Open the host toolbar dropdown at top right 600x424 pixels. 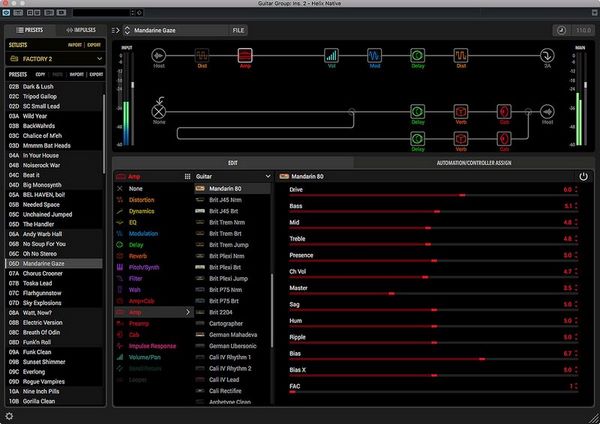(594, 13)
